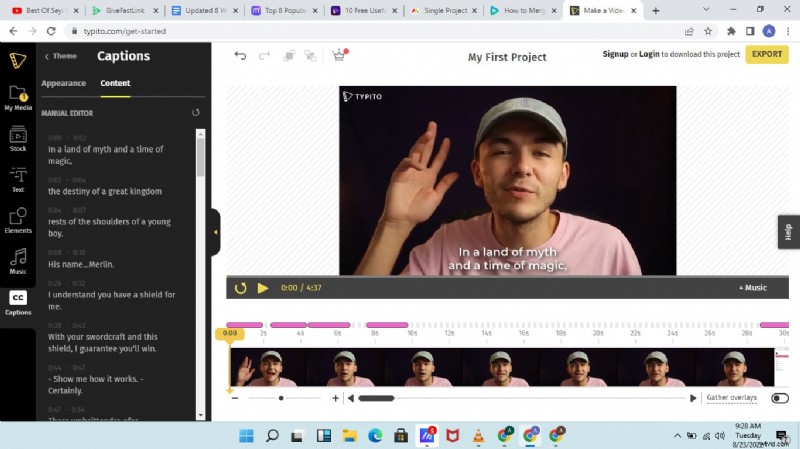
Task: Click the yellow EXPORT button
Action: (766, 54)
